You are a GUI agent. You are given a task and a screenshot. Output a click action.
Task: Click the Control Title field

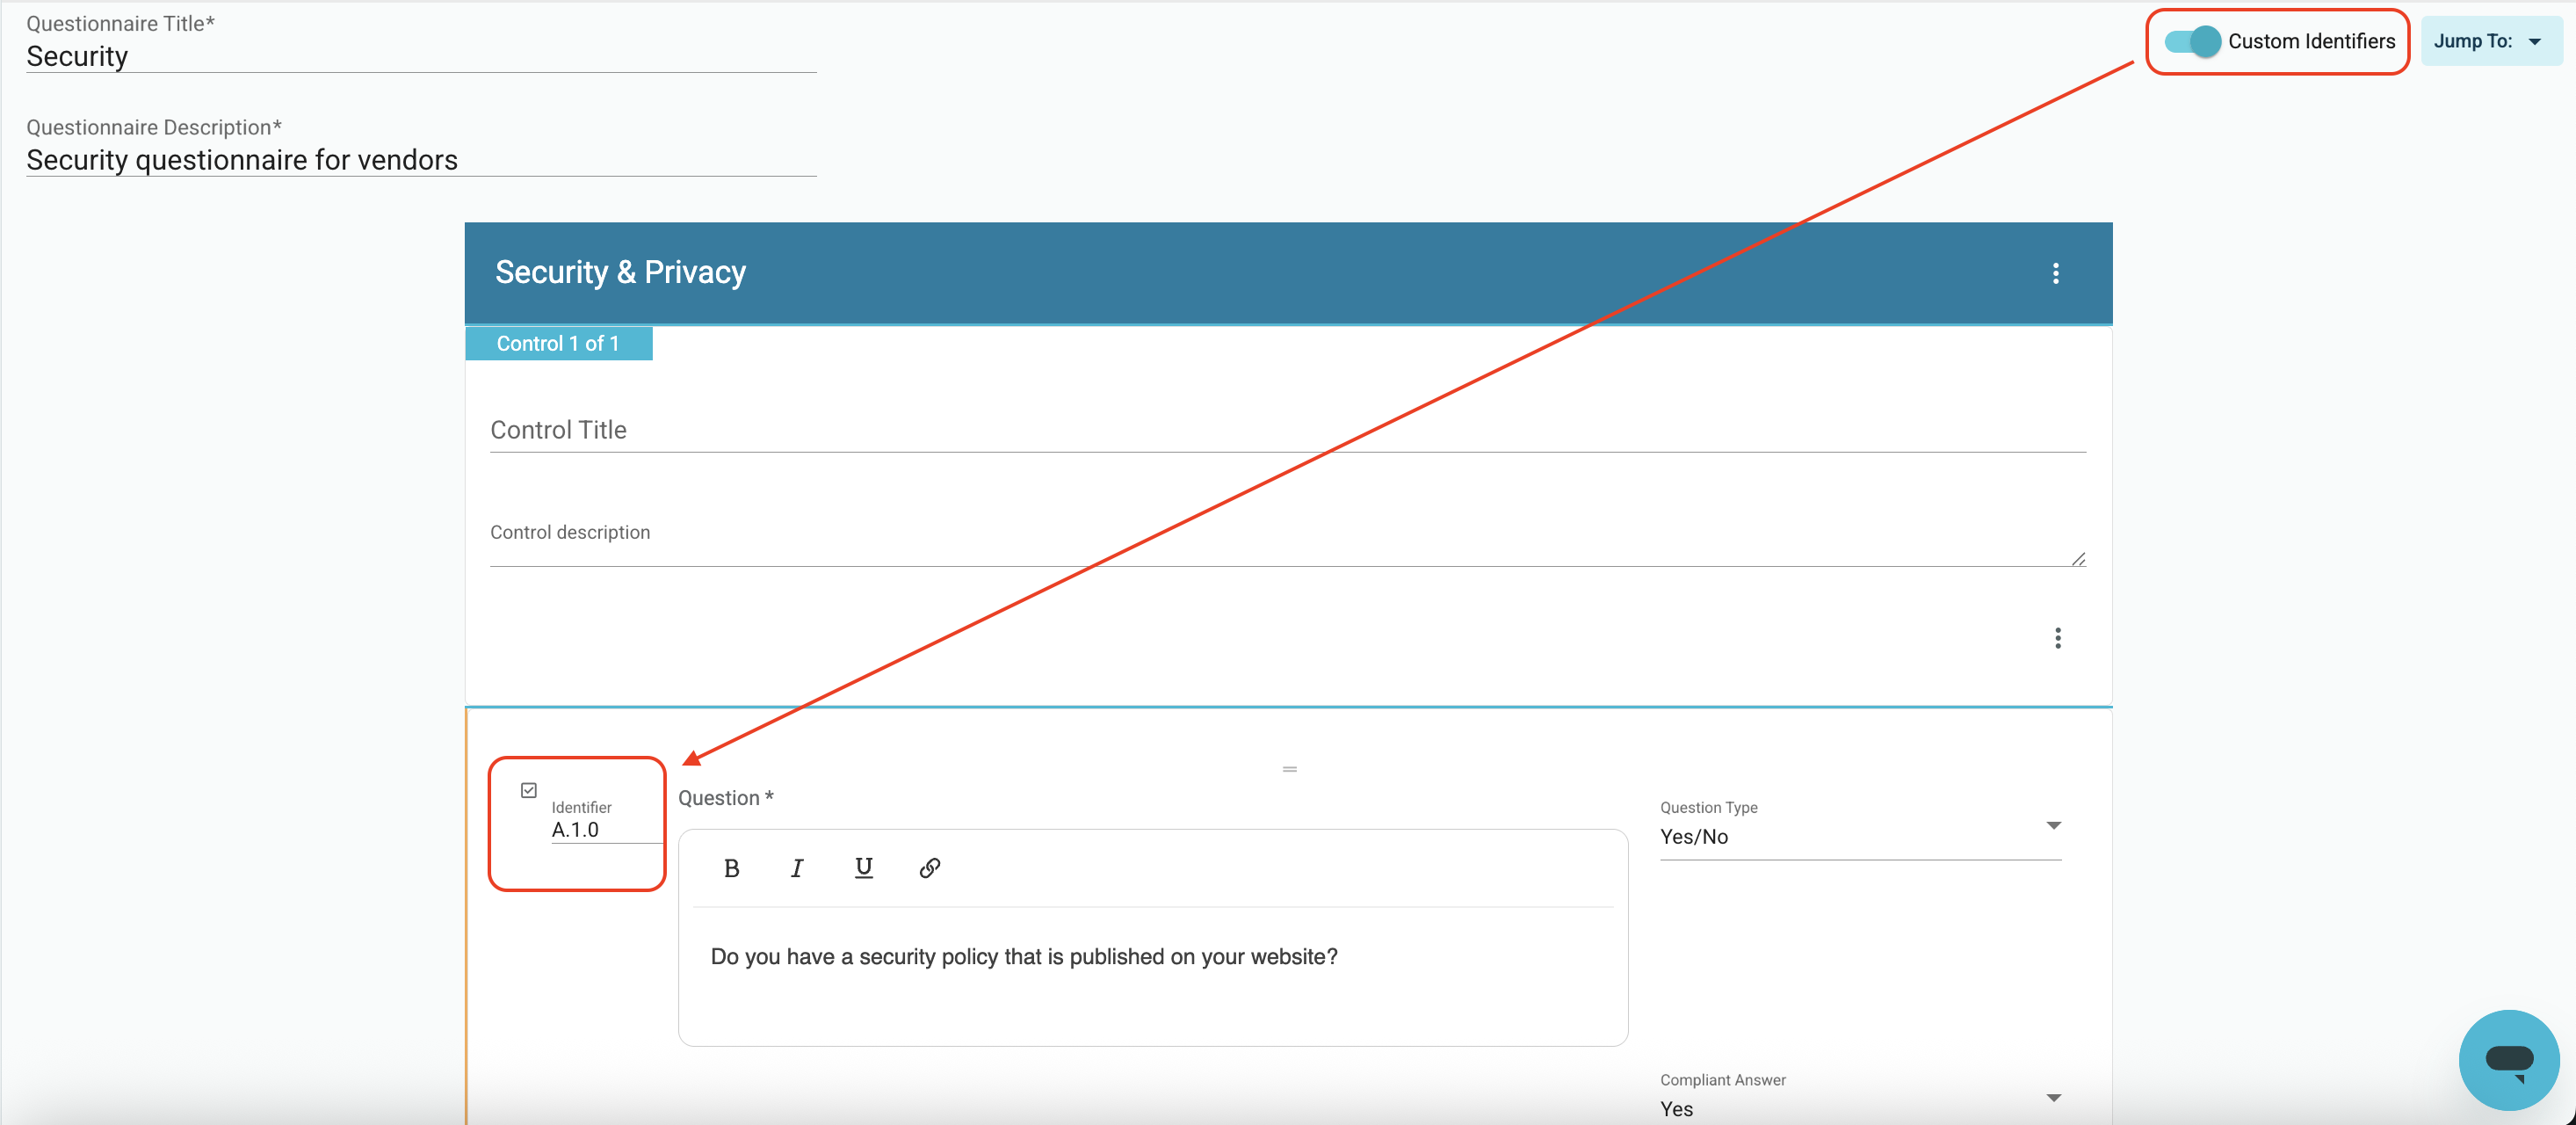1287,430
